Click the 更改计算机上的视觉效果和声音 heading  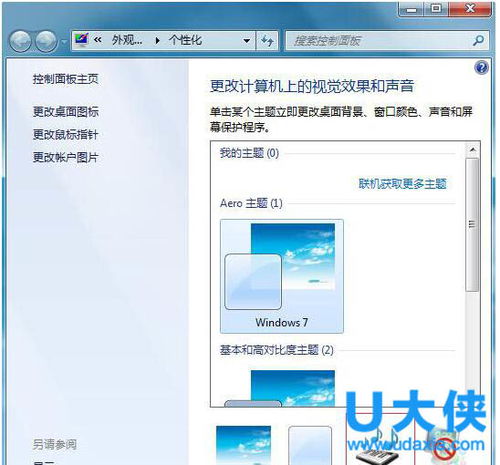[312, 86]
